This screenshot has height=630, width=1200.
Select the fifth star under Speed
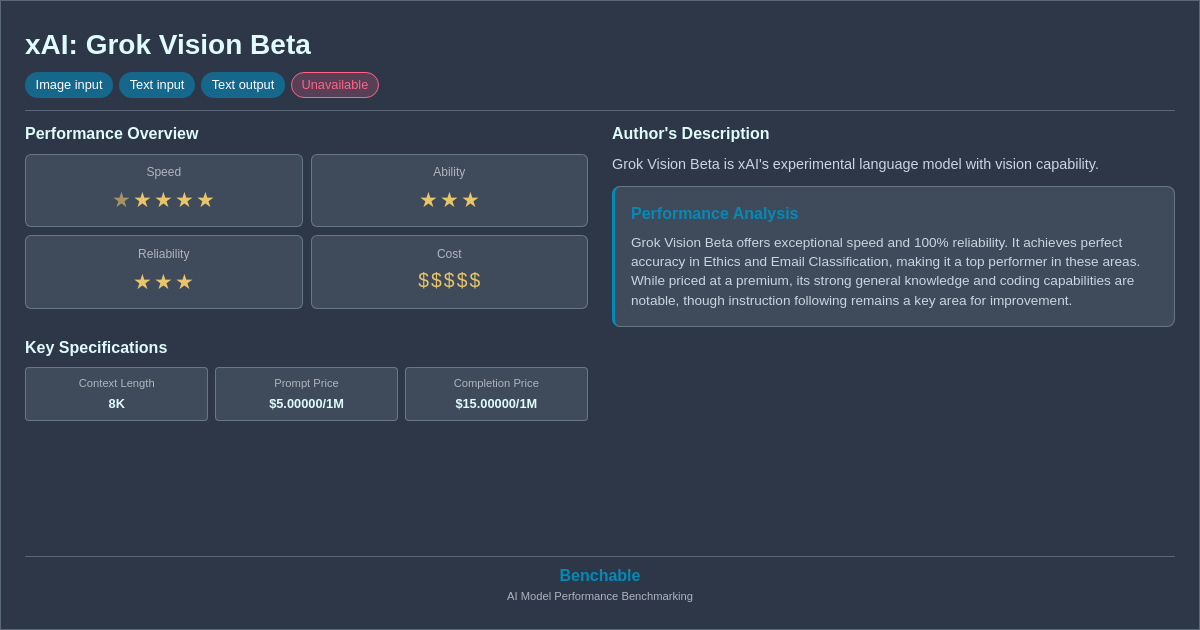pyautogui.click(x=205, y=199)
